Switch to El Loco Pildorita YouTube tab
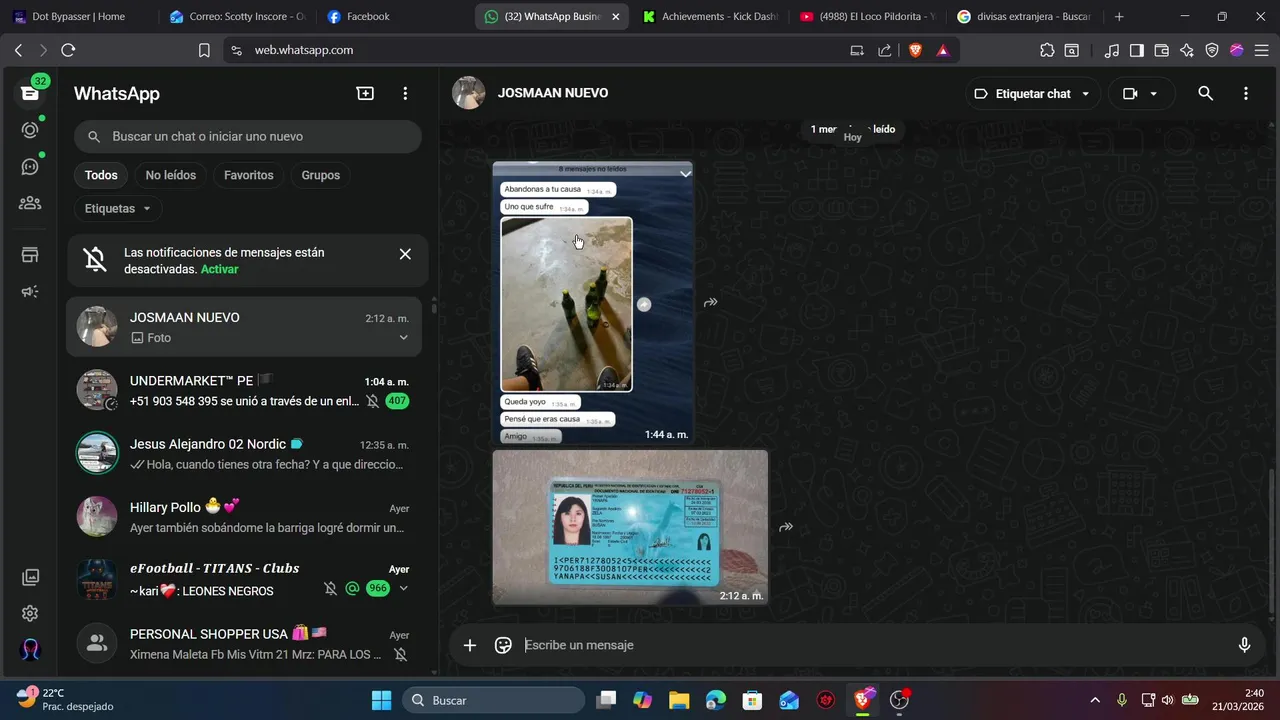The width and height of the screenshot is (1280, 720). (x=867, y=16)
